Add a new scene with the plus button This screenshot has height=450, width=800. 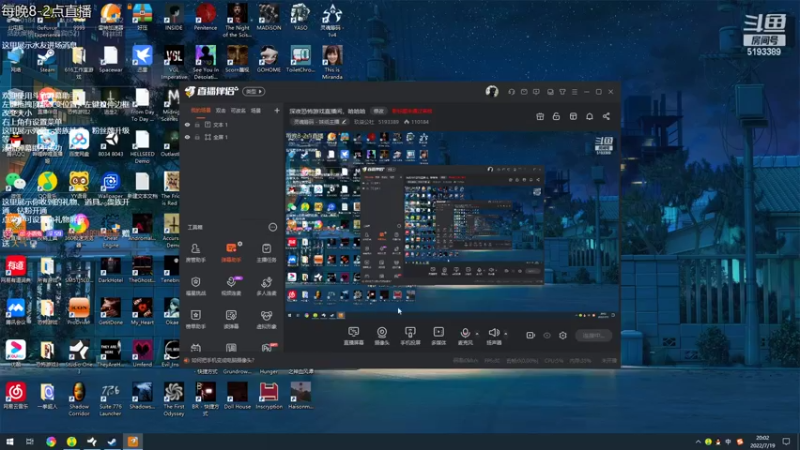coord(277,110)
